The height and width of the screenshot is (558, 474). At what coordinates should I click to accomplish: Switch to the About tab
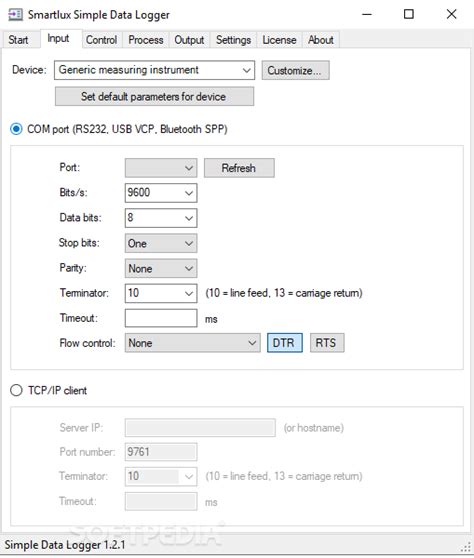click(x=321, y=40)
